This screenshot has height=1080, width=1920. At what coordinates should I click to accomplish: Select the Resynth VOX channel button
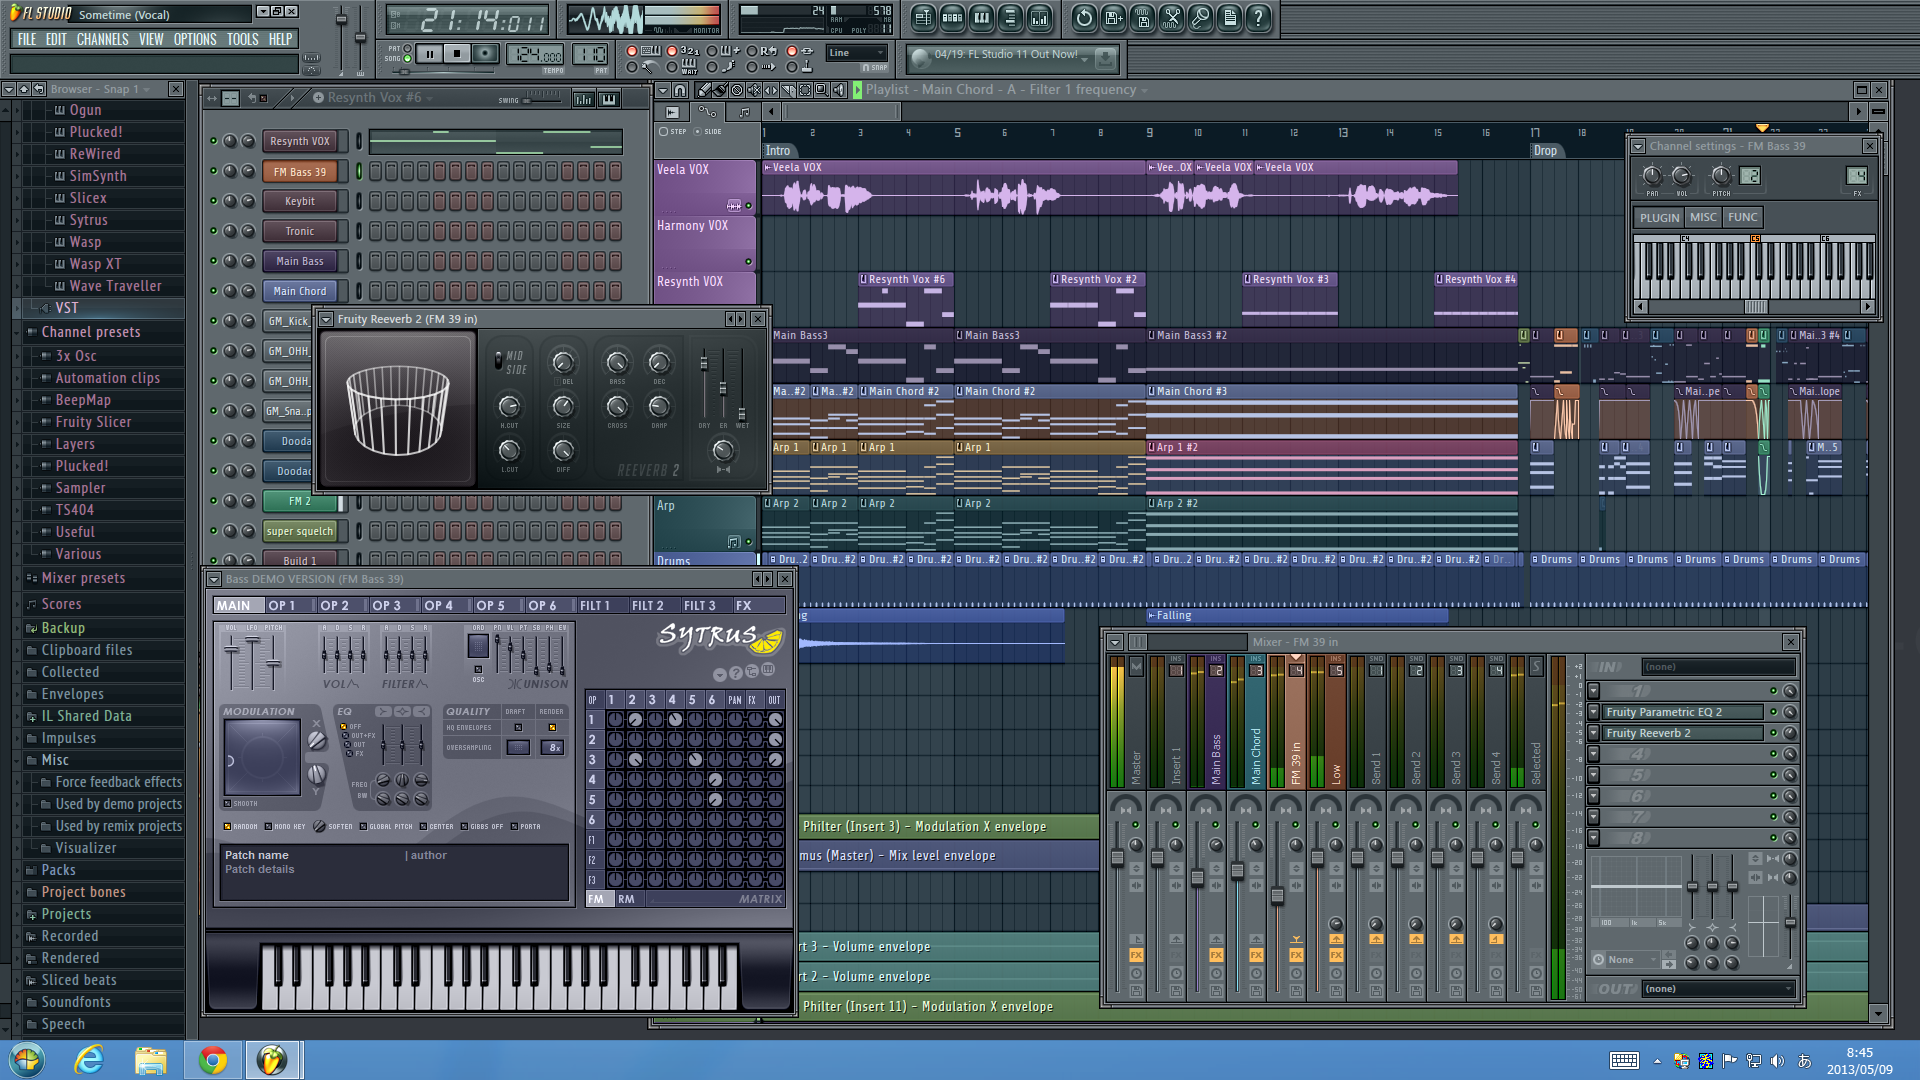300,141
